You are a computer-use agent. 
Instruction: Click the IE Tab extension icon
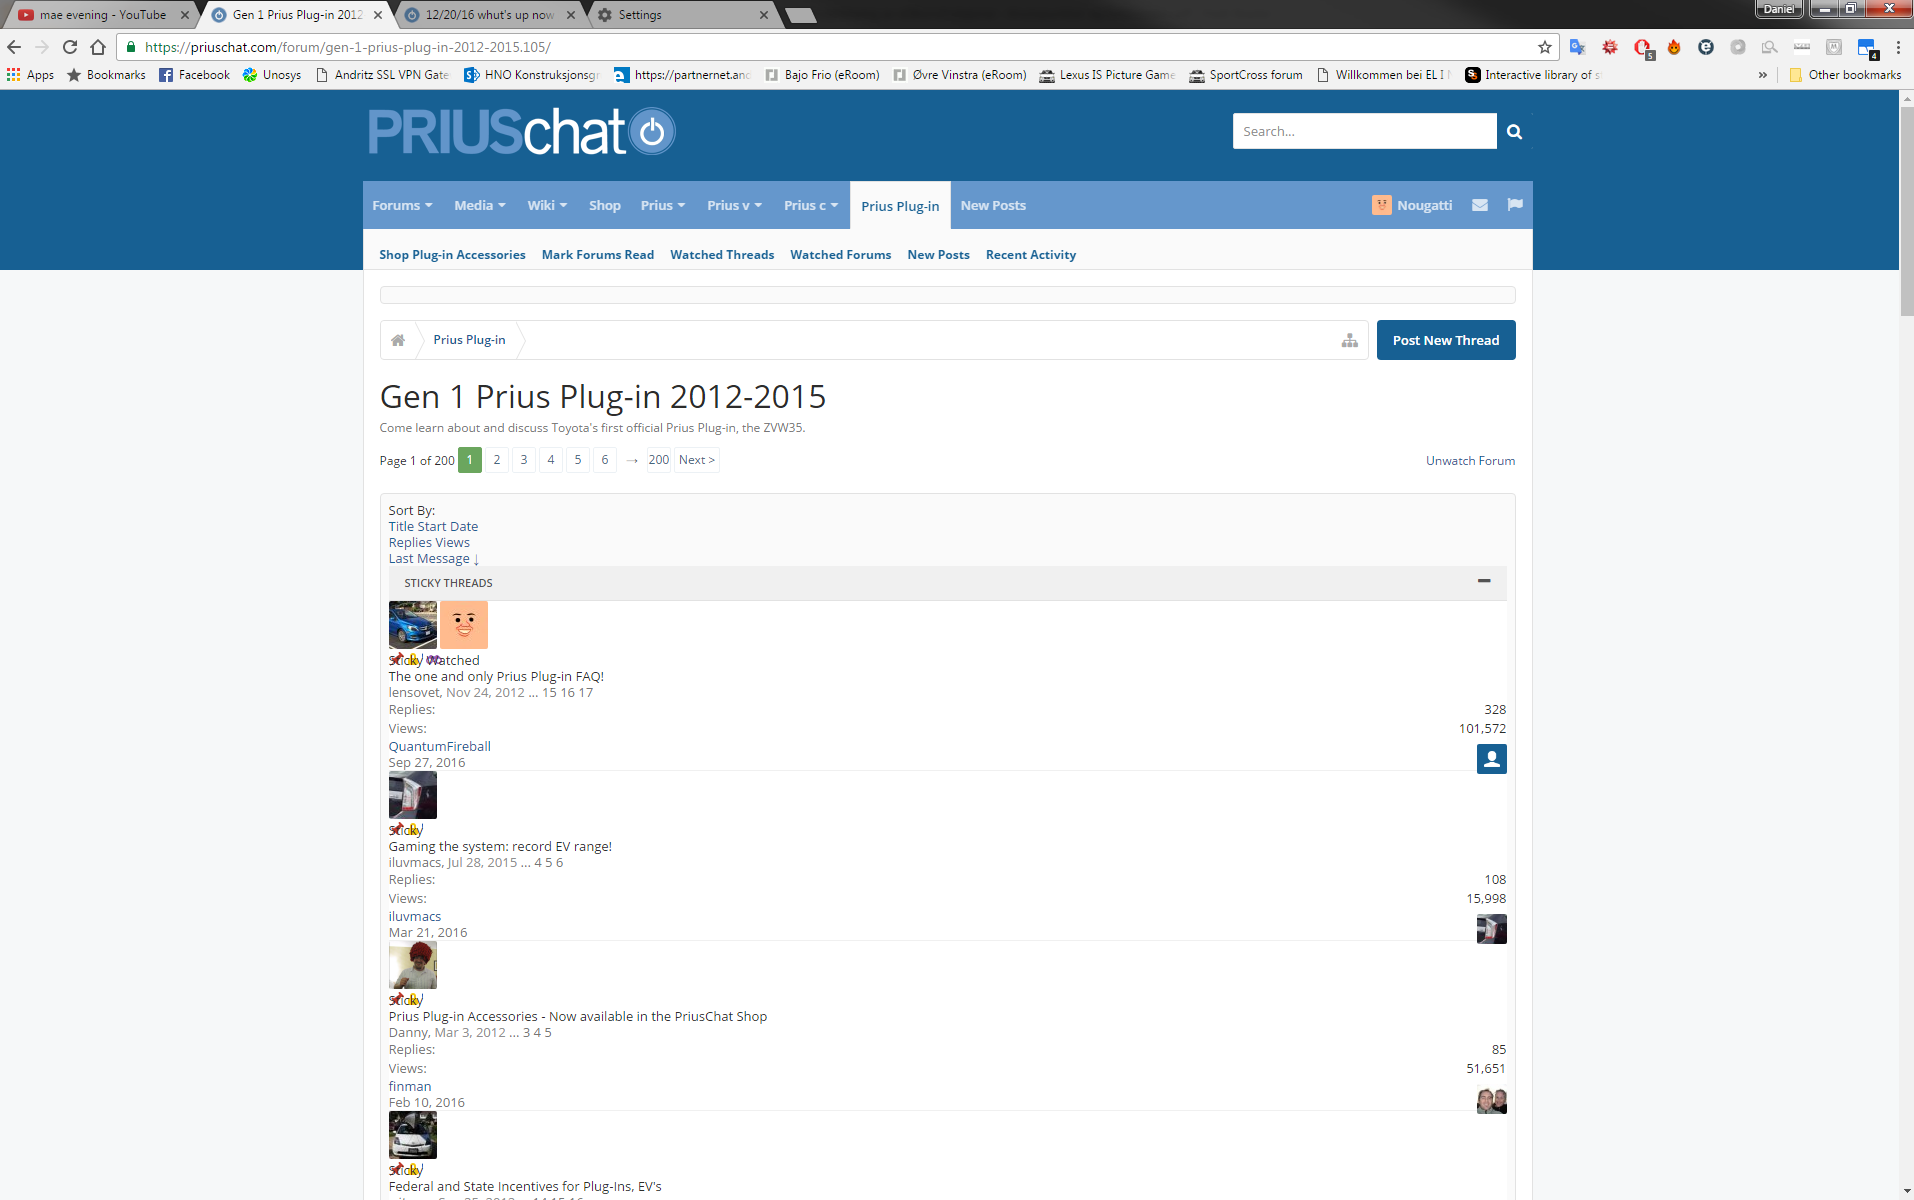(1706, 47)
